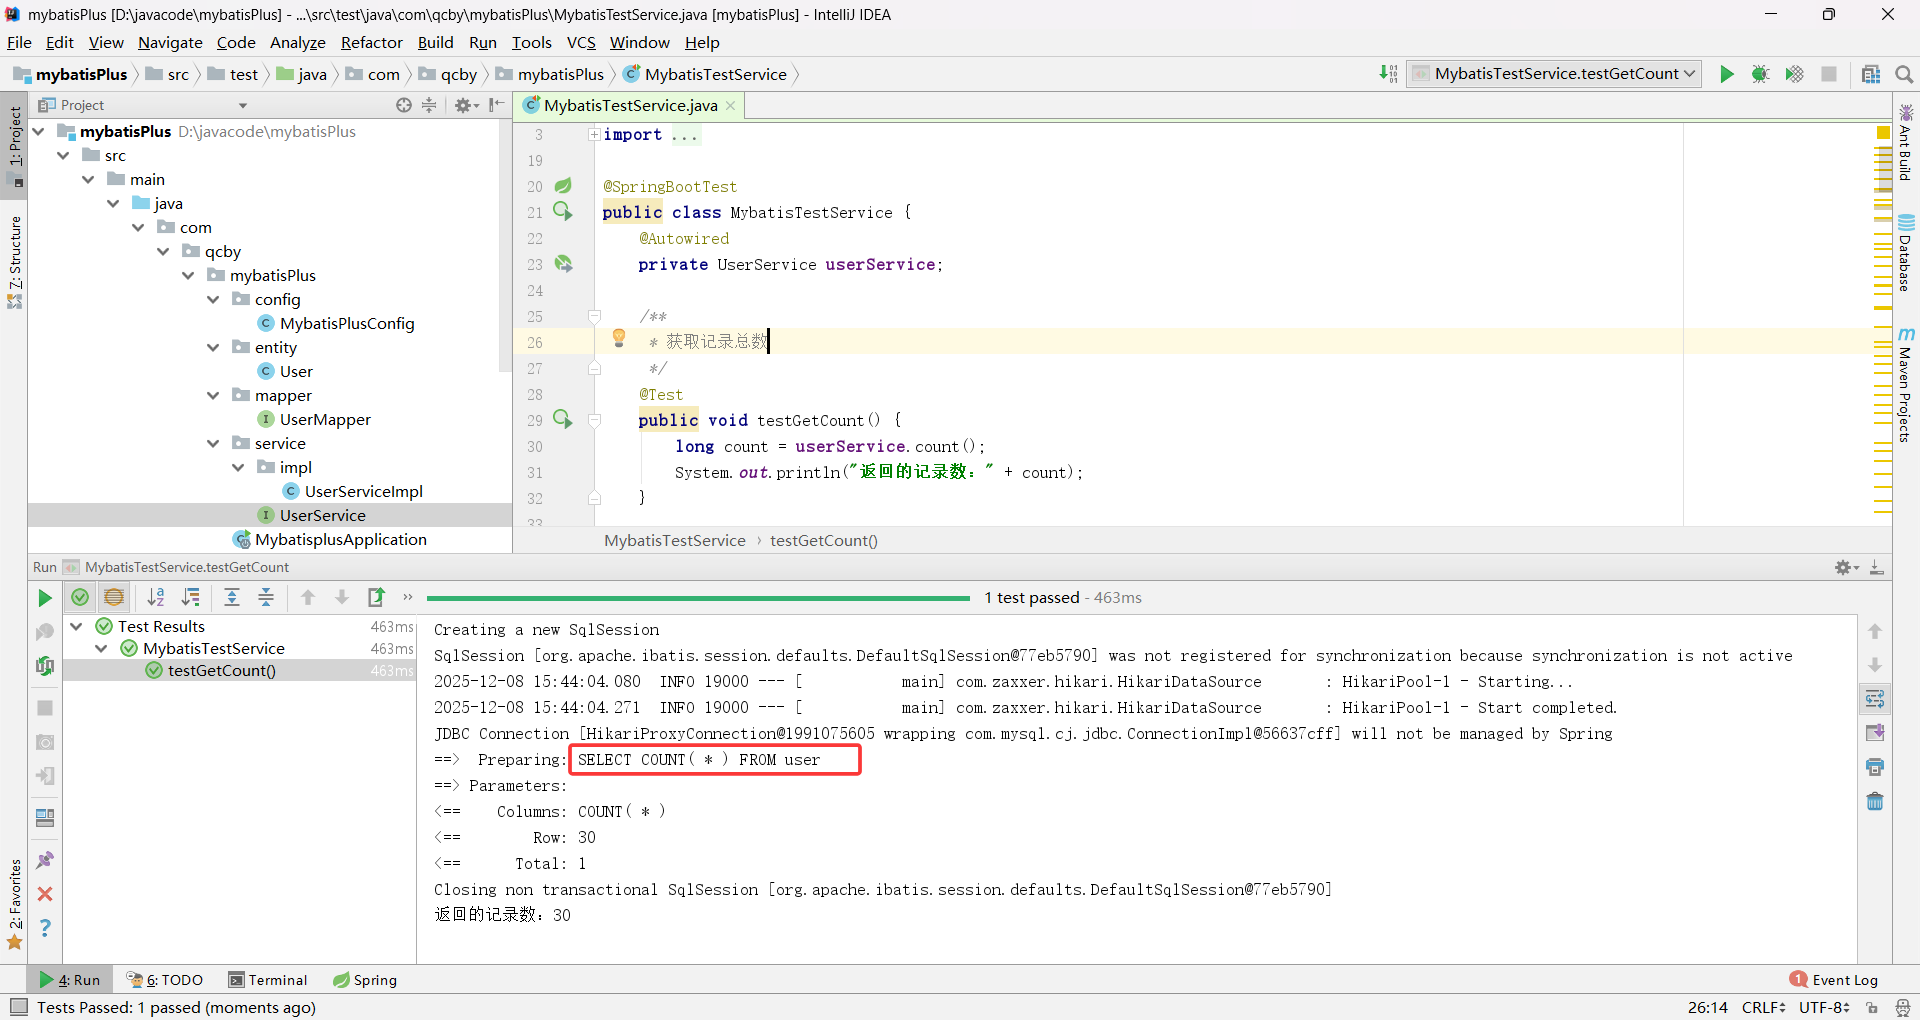Click Expand All icon in test runner toolbar
The image size is (1920, 1020).
coord(232,598)
